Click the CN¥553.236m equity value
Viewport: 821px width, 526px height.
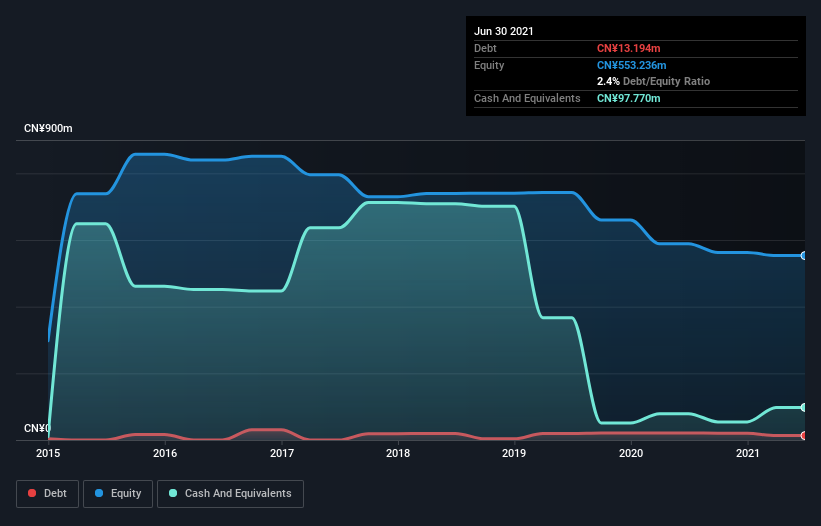coord(631,65)
